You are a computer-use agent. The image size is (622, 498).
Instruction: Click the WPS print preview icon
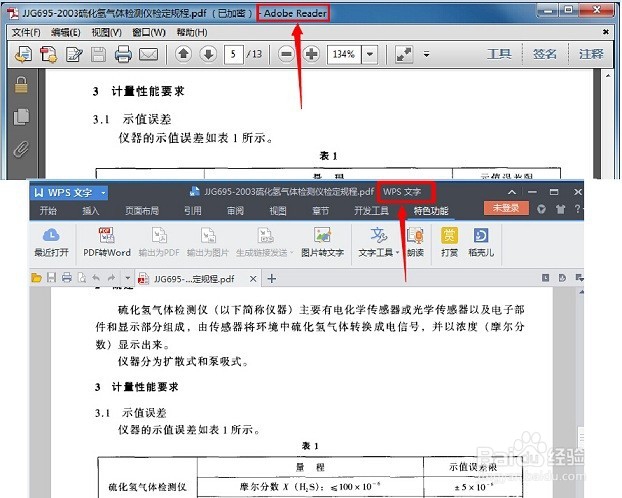pos(82,277)
